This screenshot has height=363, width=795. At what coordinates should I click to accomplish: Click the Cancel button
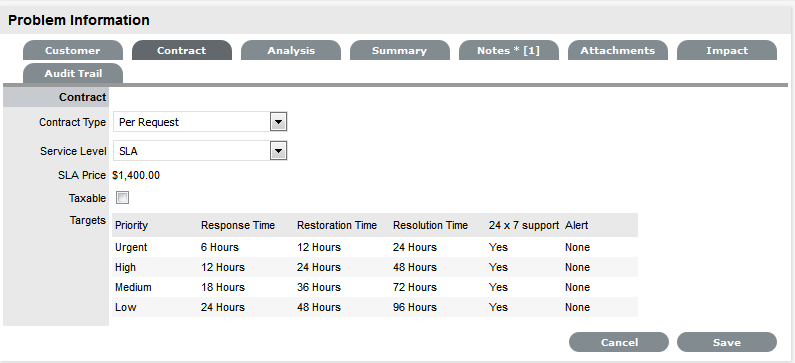click(619, 342)
